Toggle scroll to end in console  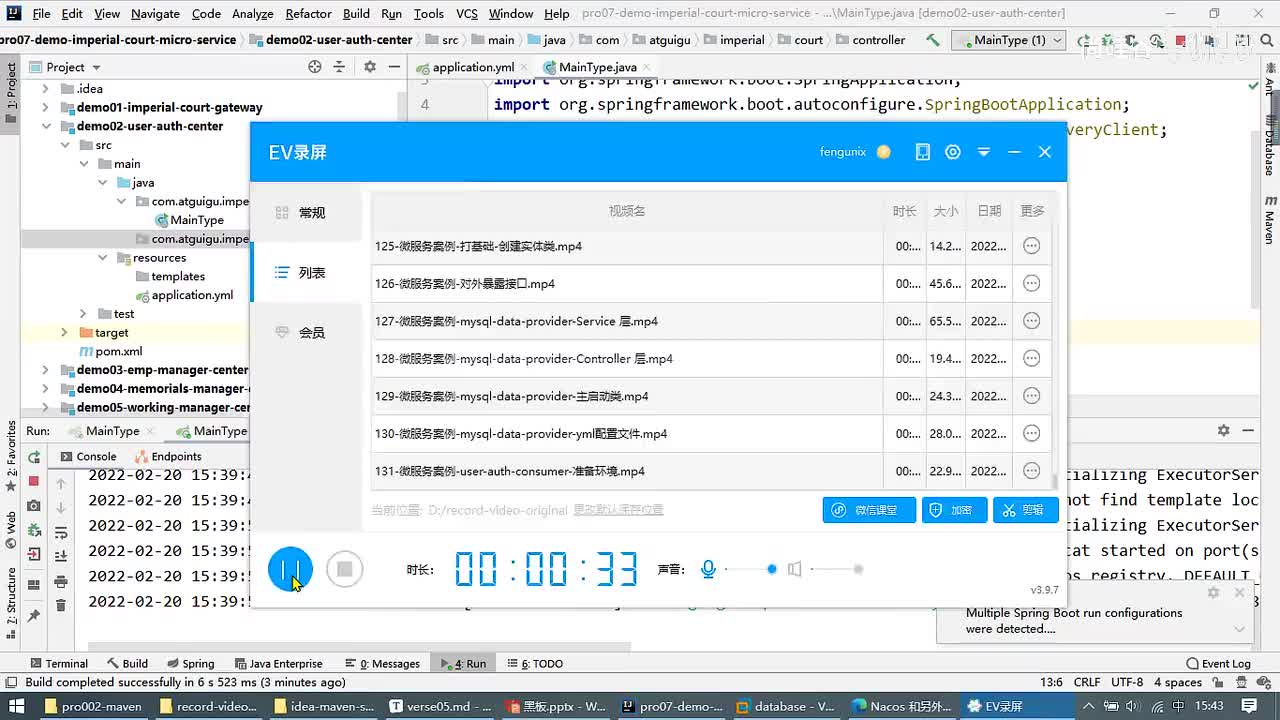point(61,557)
